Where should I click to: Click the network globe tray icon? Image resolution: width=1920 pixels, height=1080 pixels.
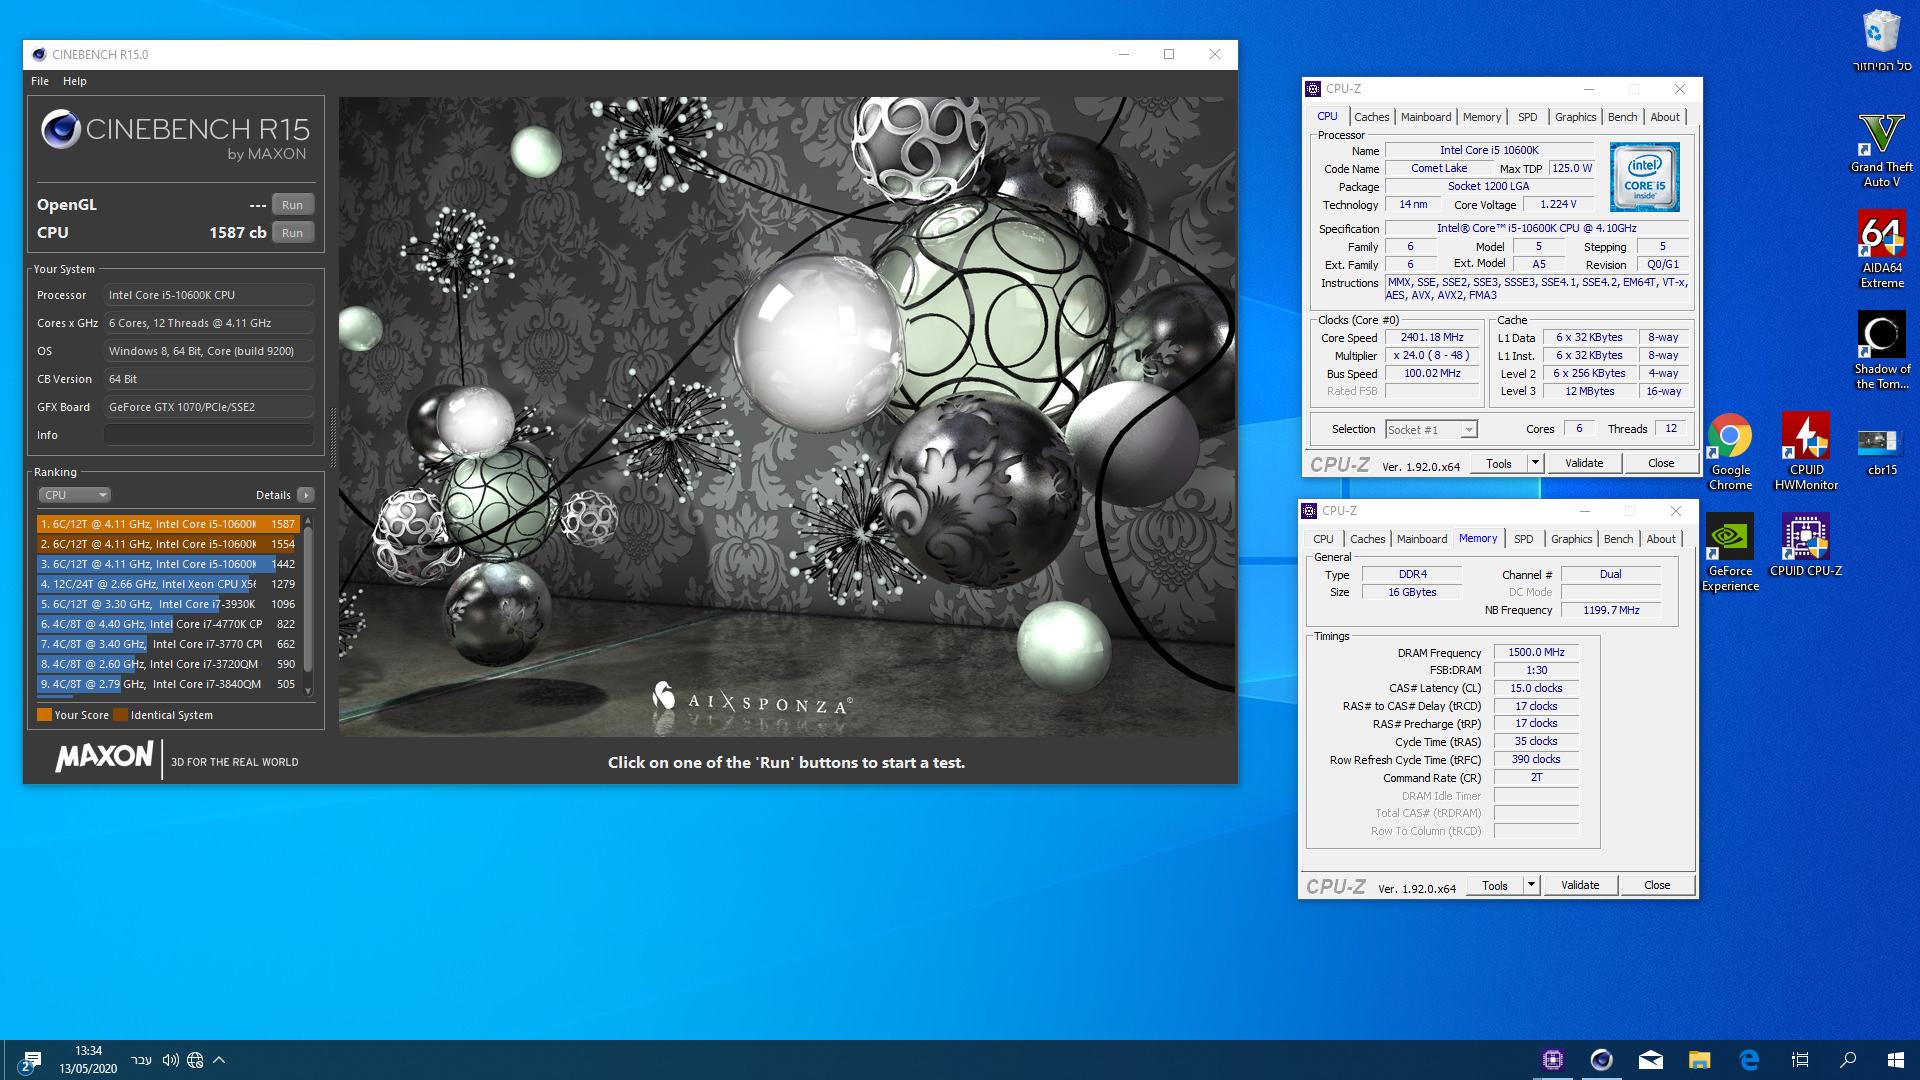pyautogui.click(x=195, y=1060)
